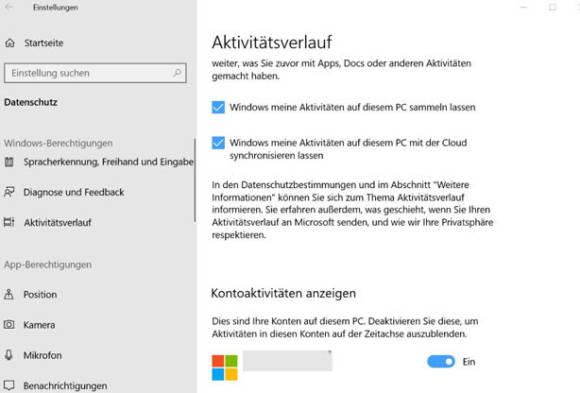Click the Aktivitätsverlauf sidebar icon
Viewport: 580px width, 393px height.
tap(9, 222)
